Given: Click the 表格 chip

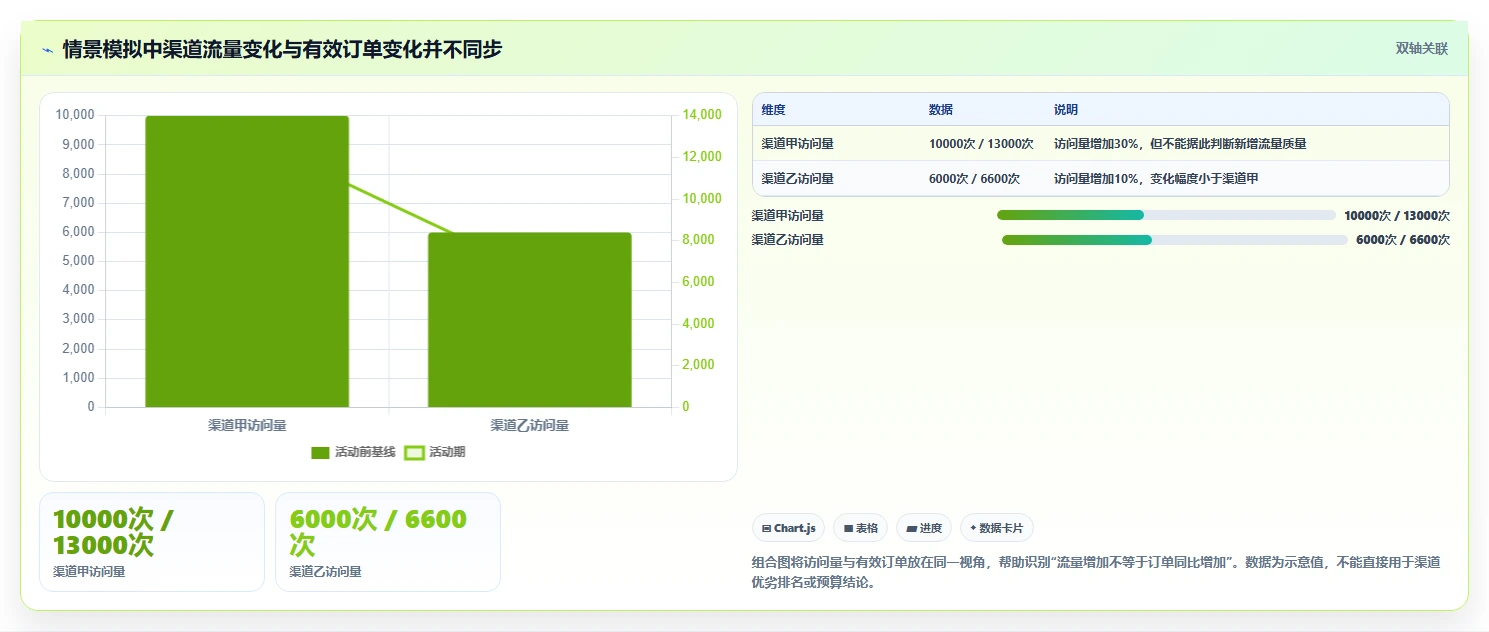Looking at the screenshot, I should [860, 528].
